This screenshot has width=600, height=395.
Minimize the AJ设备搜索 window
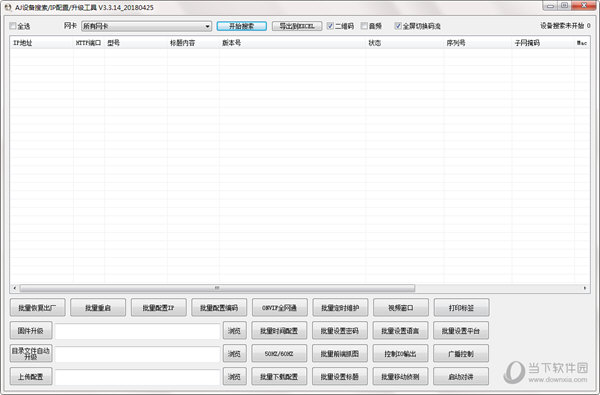pos(550,6)
